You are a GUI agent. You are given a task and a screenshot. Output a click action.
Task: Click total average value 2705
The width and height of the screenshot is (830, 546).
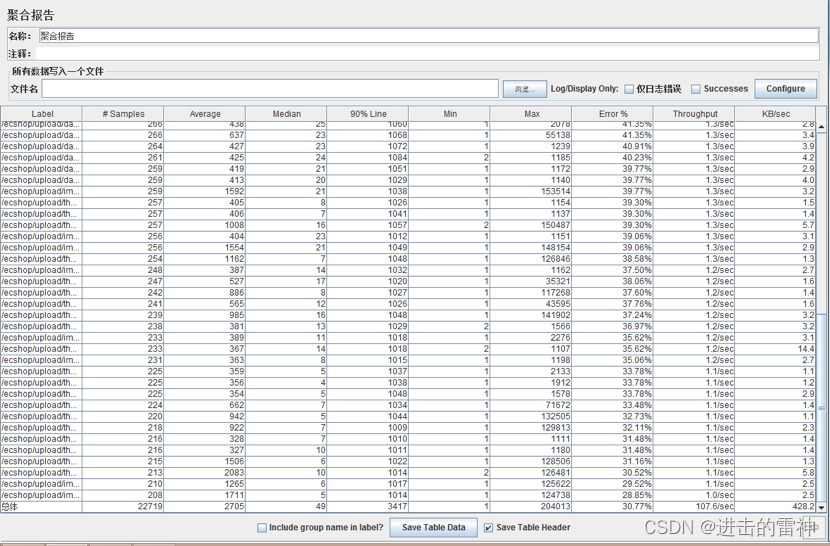[234, 507]
